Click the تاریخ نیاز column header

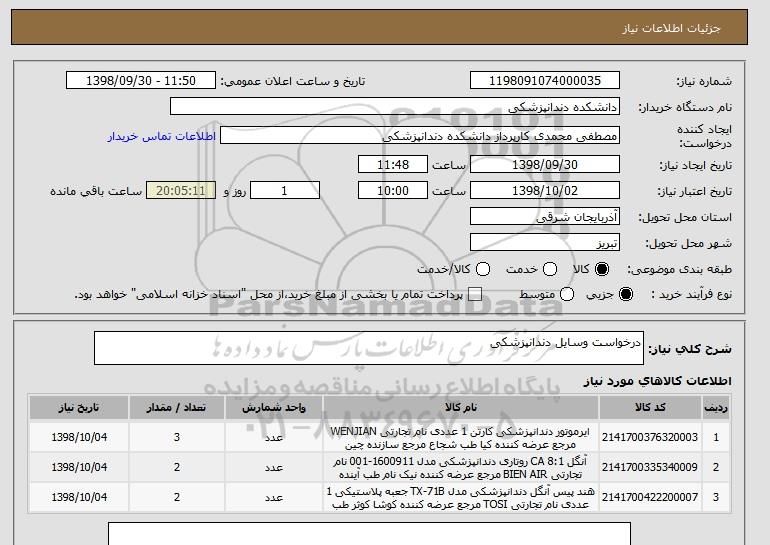pos(79,408)
